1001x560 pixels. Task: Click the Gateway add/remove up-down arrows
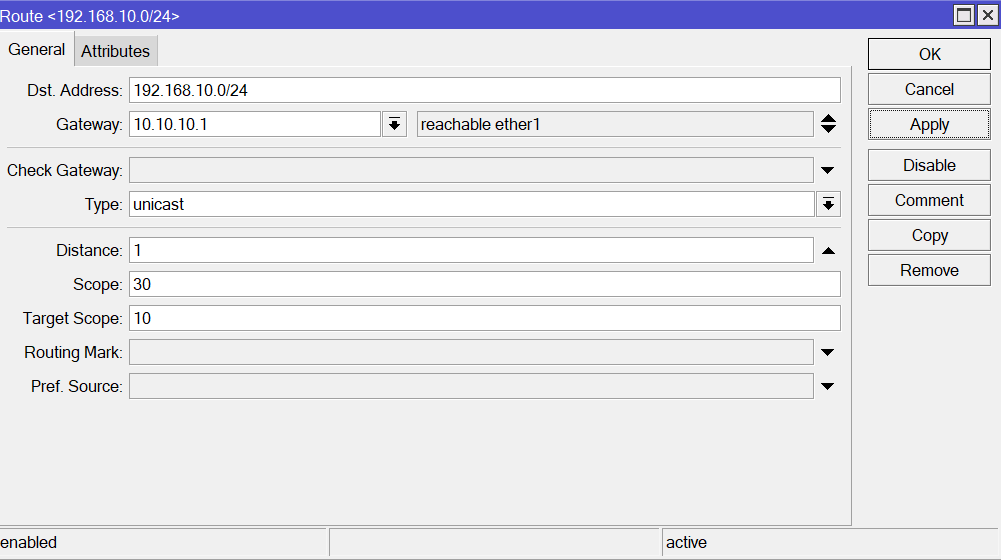point(828,124)
